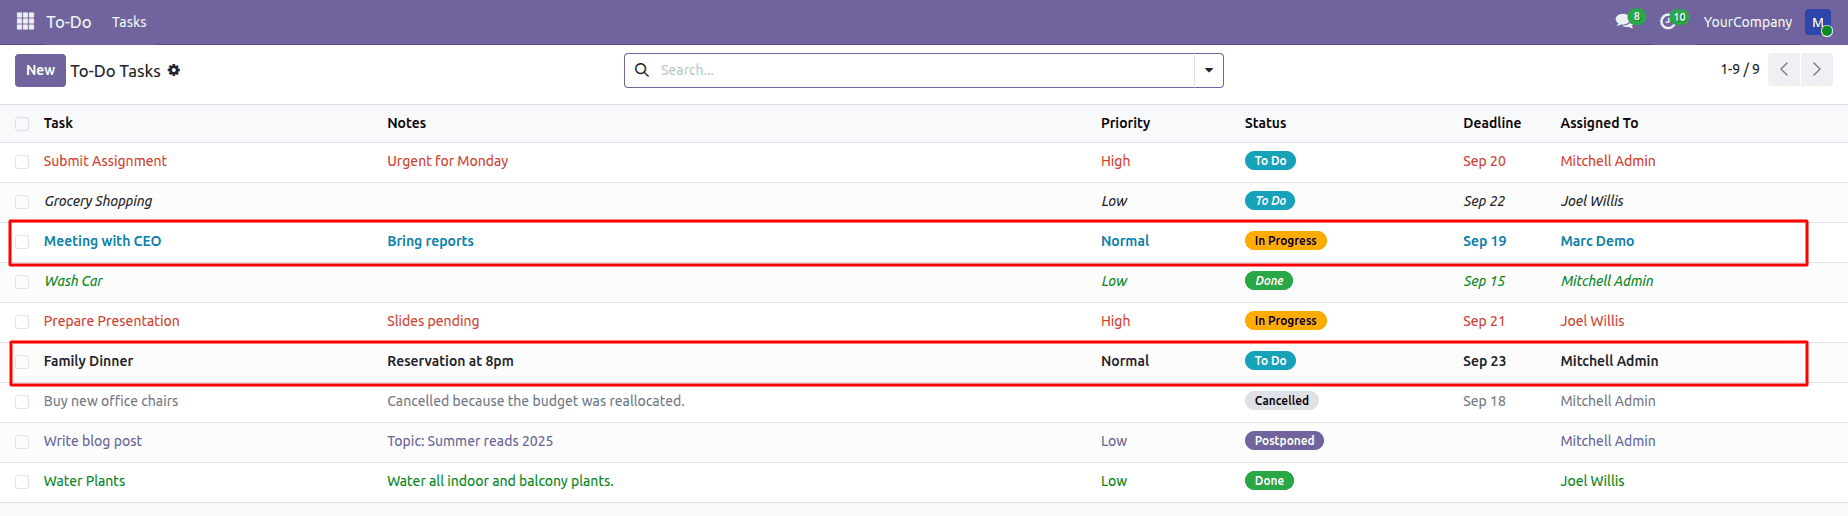Open the To-Do app menu title
1848x516 pixels.
68,22
